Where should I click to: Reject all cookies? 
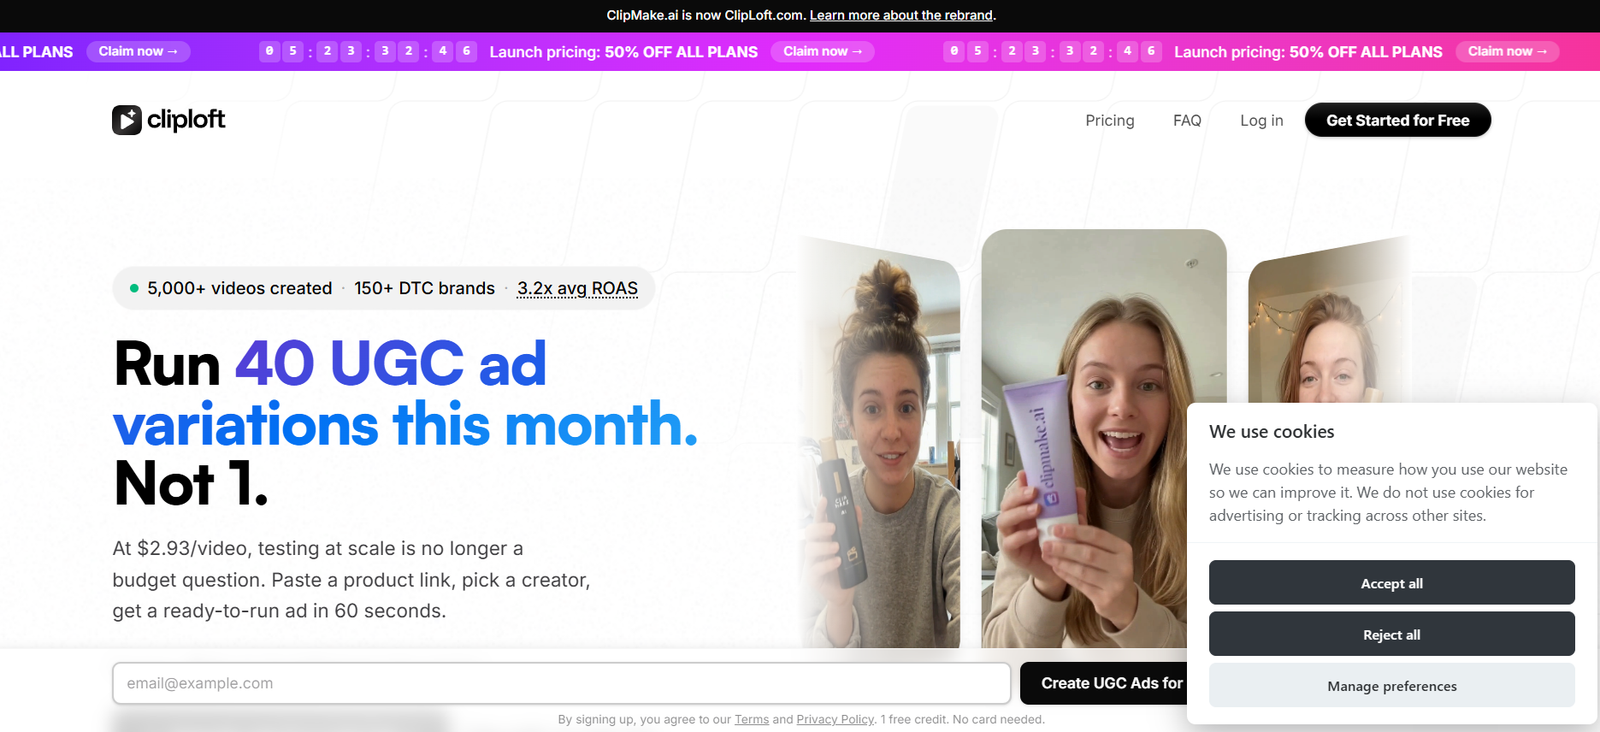(1392, 634)
